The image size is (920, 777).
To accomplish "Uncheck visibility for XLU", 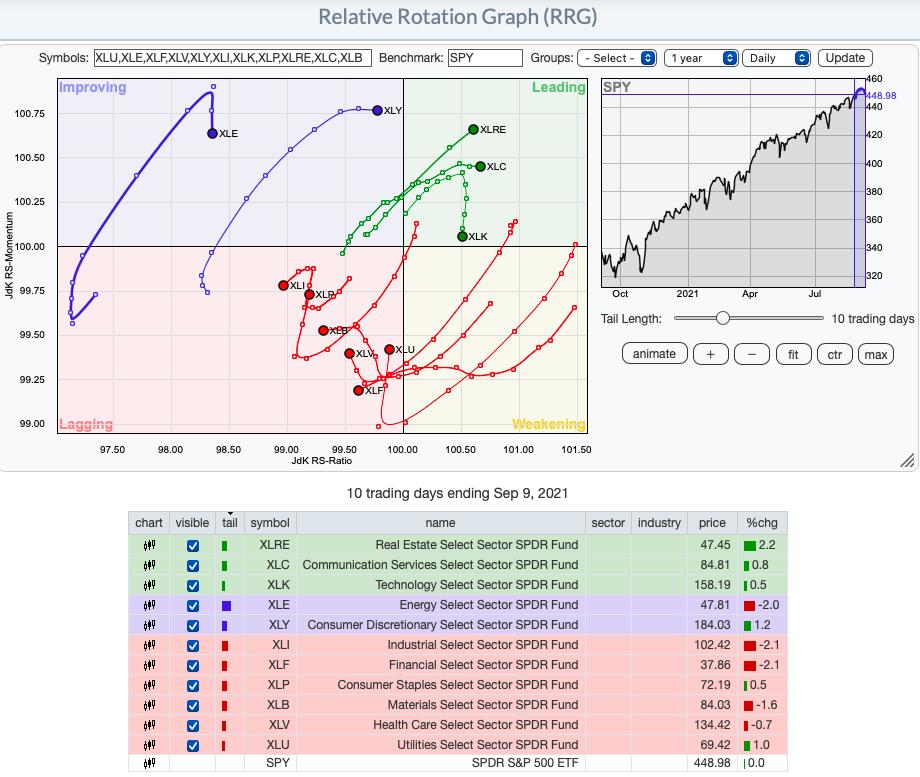I will point(192,745).
